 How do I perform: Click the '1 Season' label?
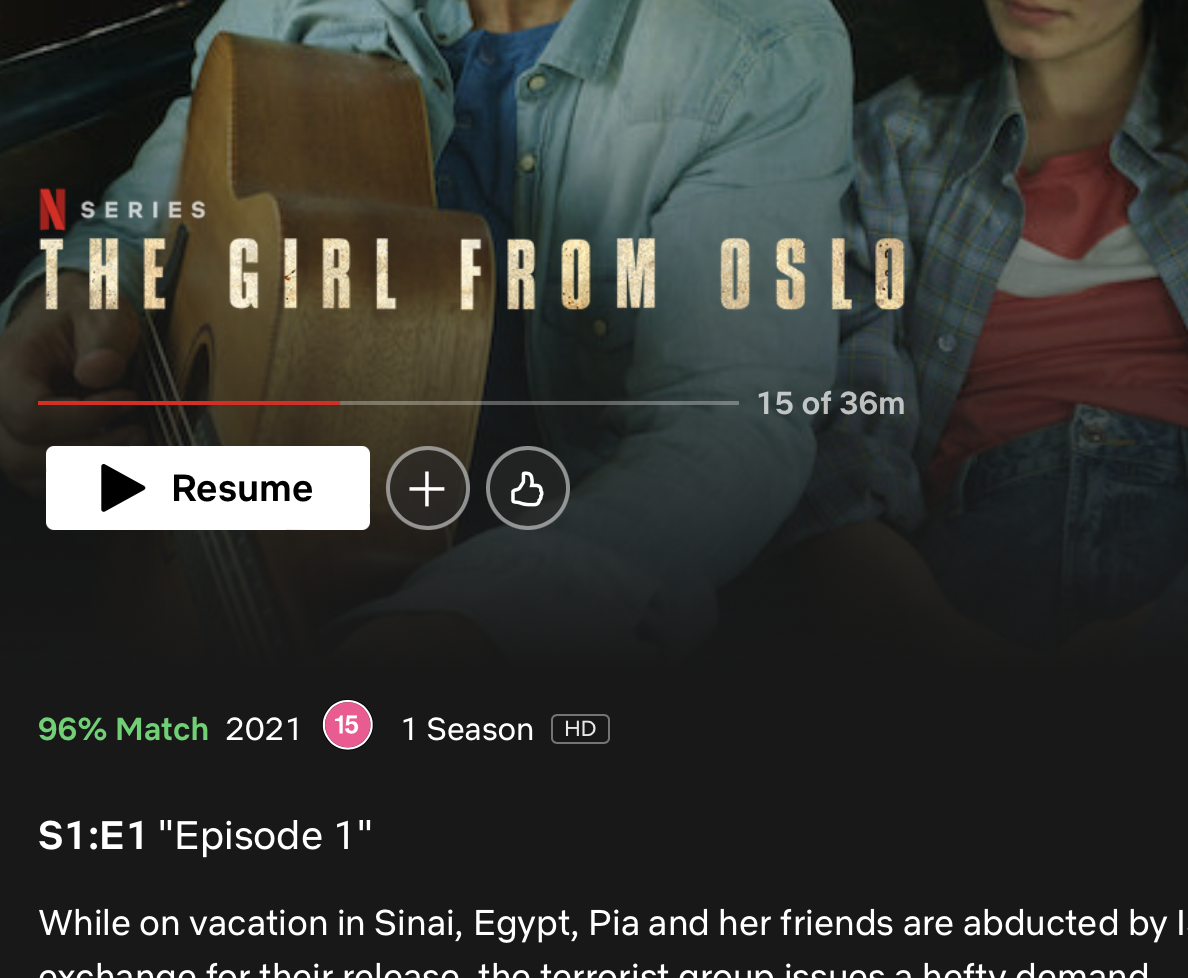467,730
